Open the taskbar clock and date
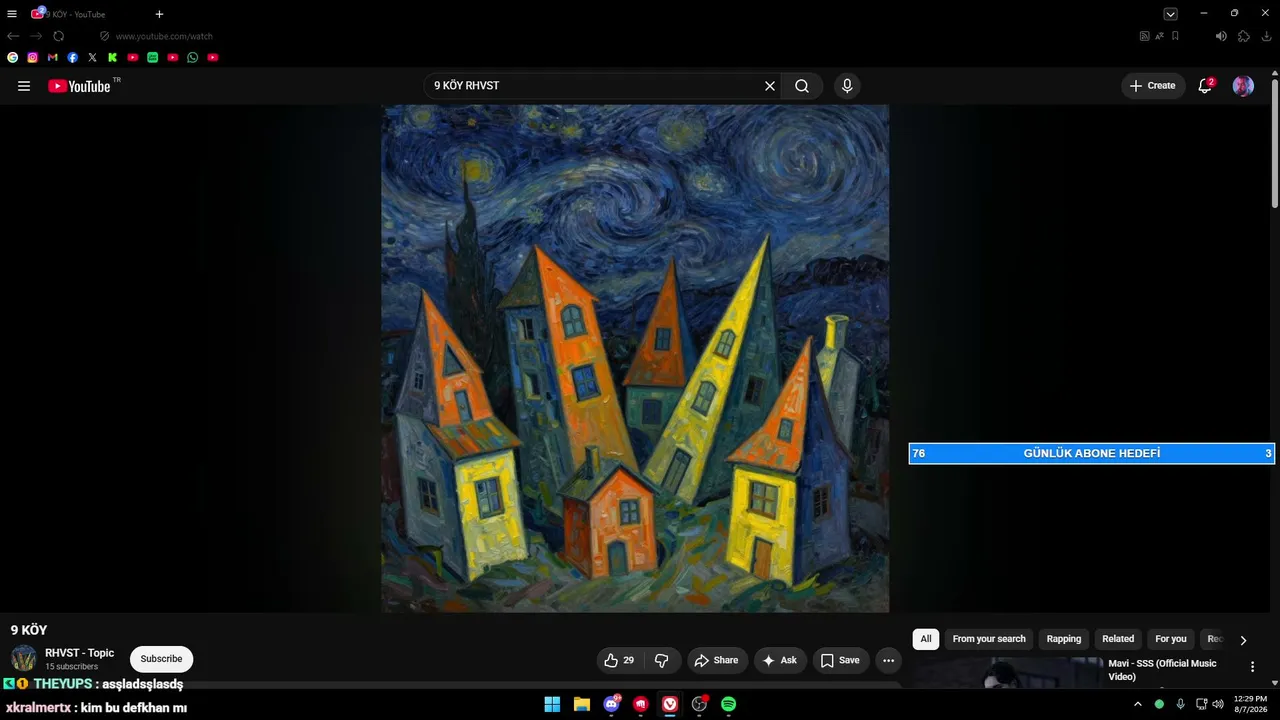Viewport: 1280px width, 720px height. [1250, 704]
